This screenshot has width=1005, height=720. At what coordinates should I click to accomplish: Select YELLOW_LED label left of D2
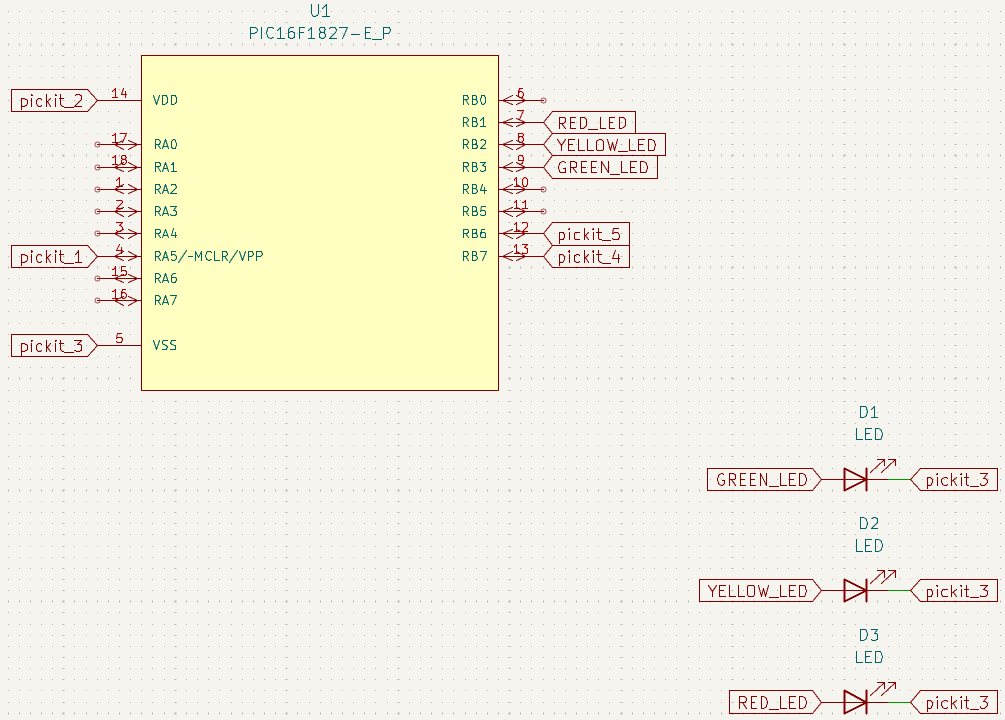[x=760, y=590]
